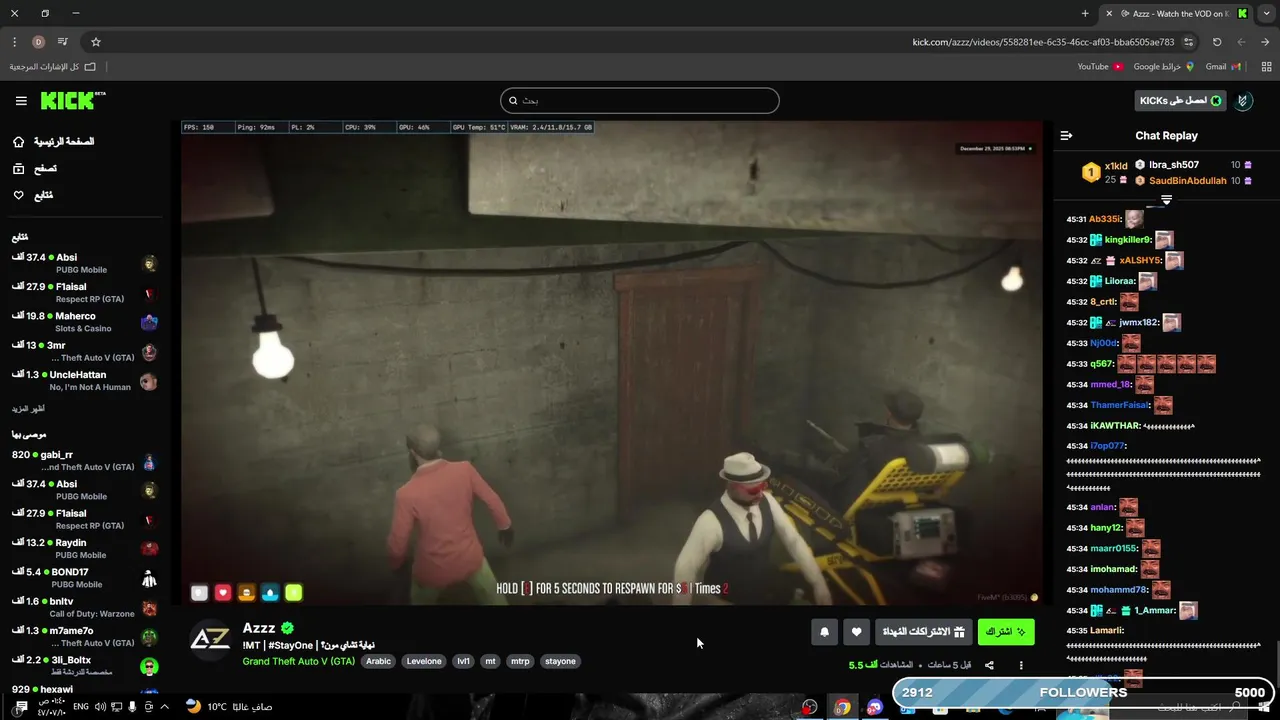1280x720 pixels.
Task: Open Azzz channel name link
Action: pos(259,628)
